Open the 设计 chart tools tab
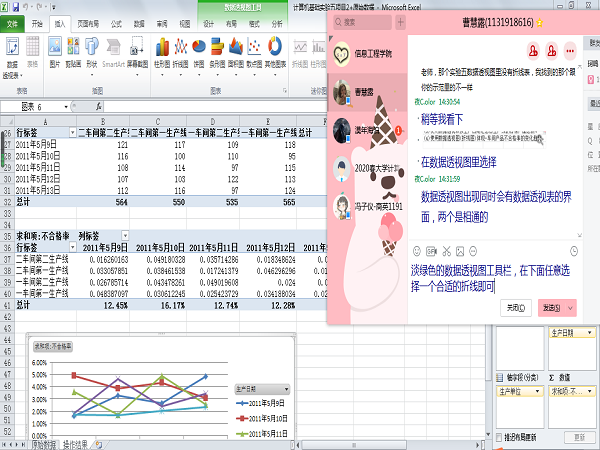 208,20
